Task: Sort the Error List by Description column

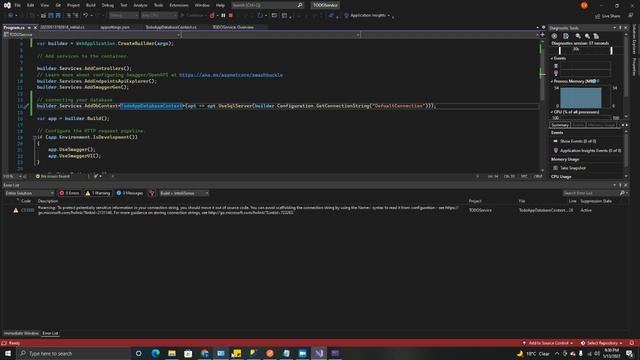Action: coord(48,201)
